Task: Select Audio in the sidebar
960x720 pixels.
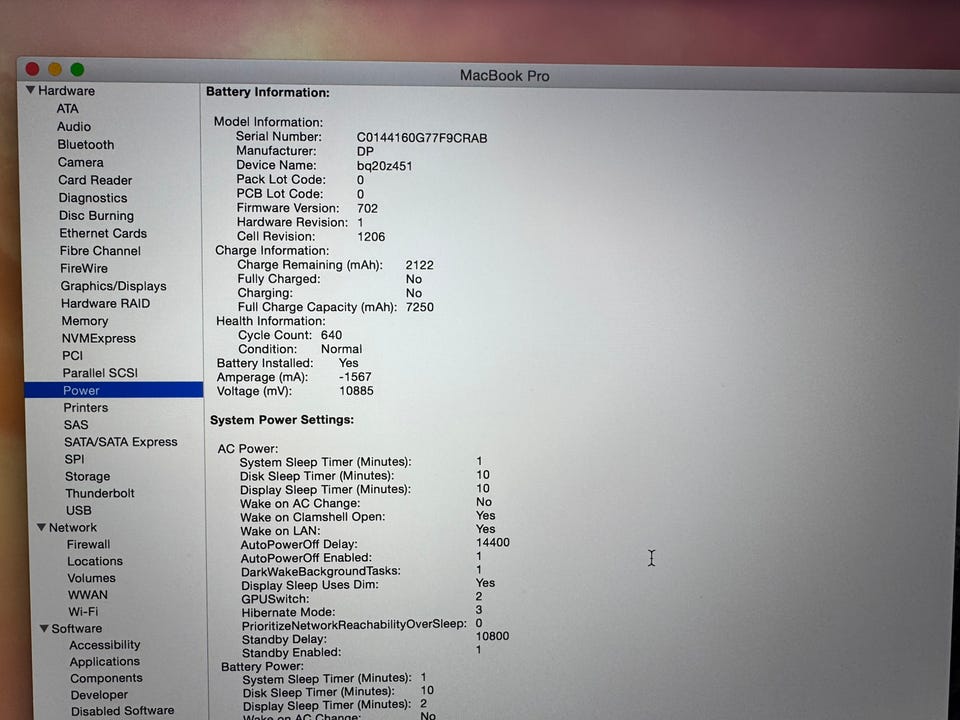Action: point(74,126)
